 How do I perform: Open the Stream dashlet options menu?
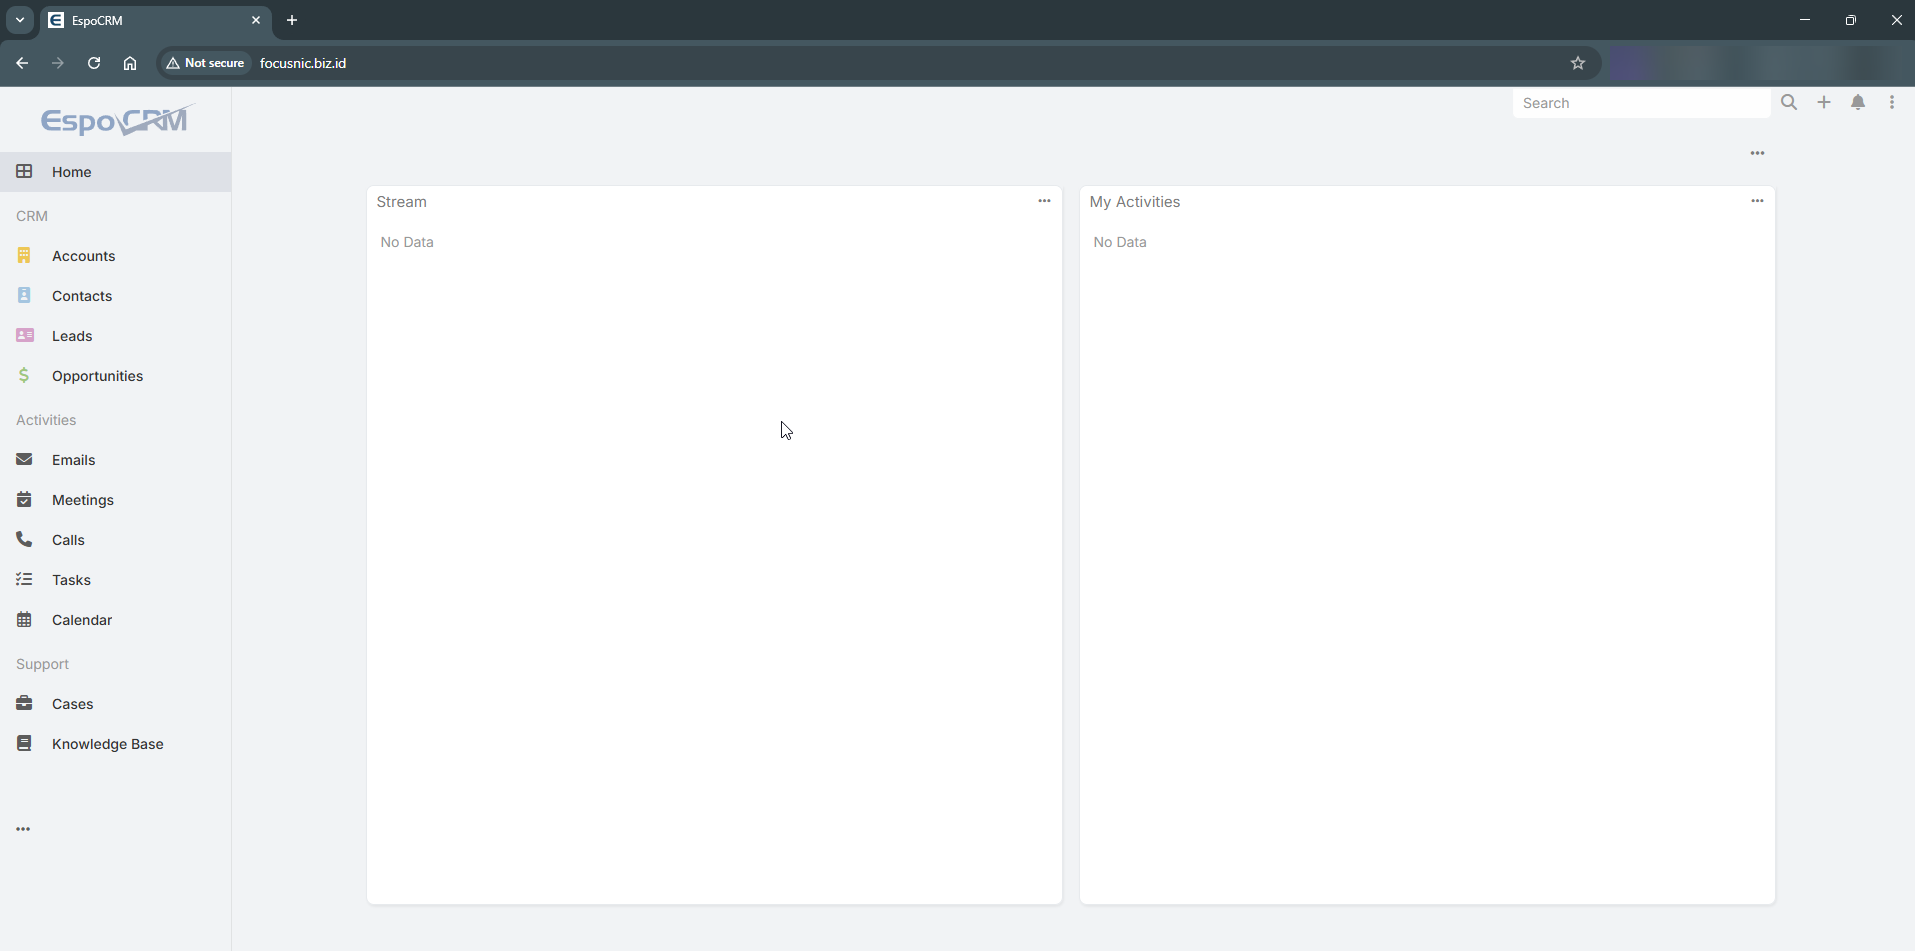pyautogui.click(x=1044, y=201)
